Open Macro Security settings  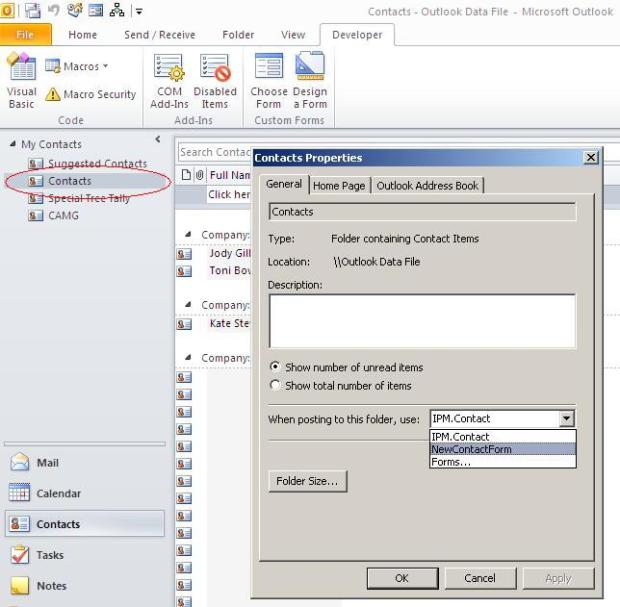click(x=91, y=95)
